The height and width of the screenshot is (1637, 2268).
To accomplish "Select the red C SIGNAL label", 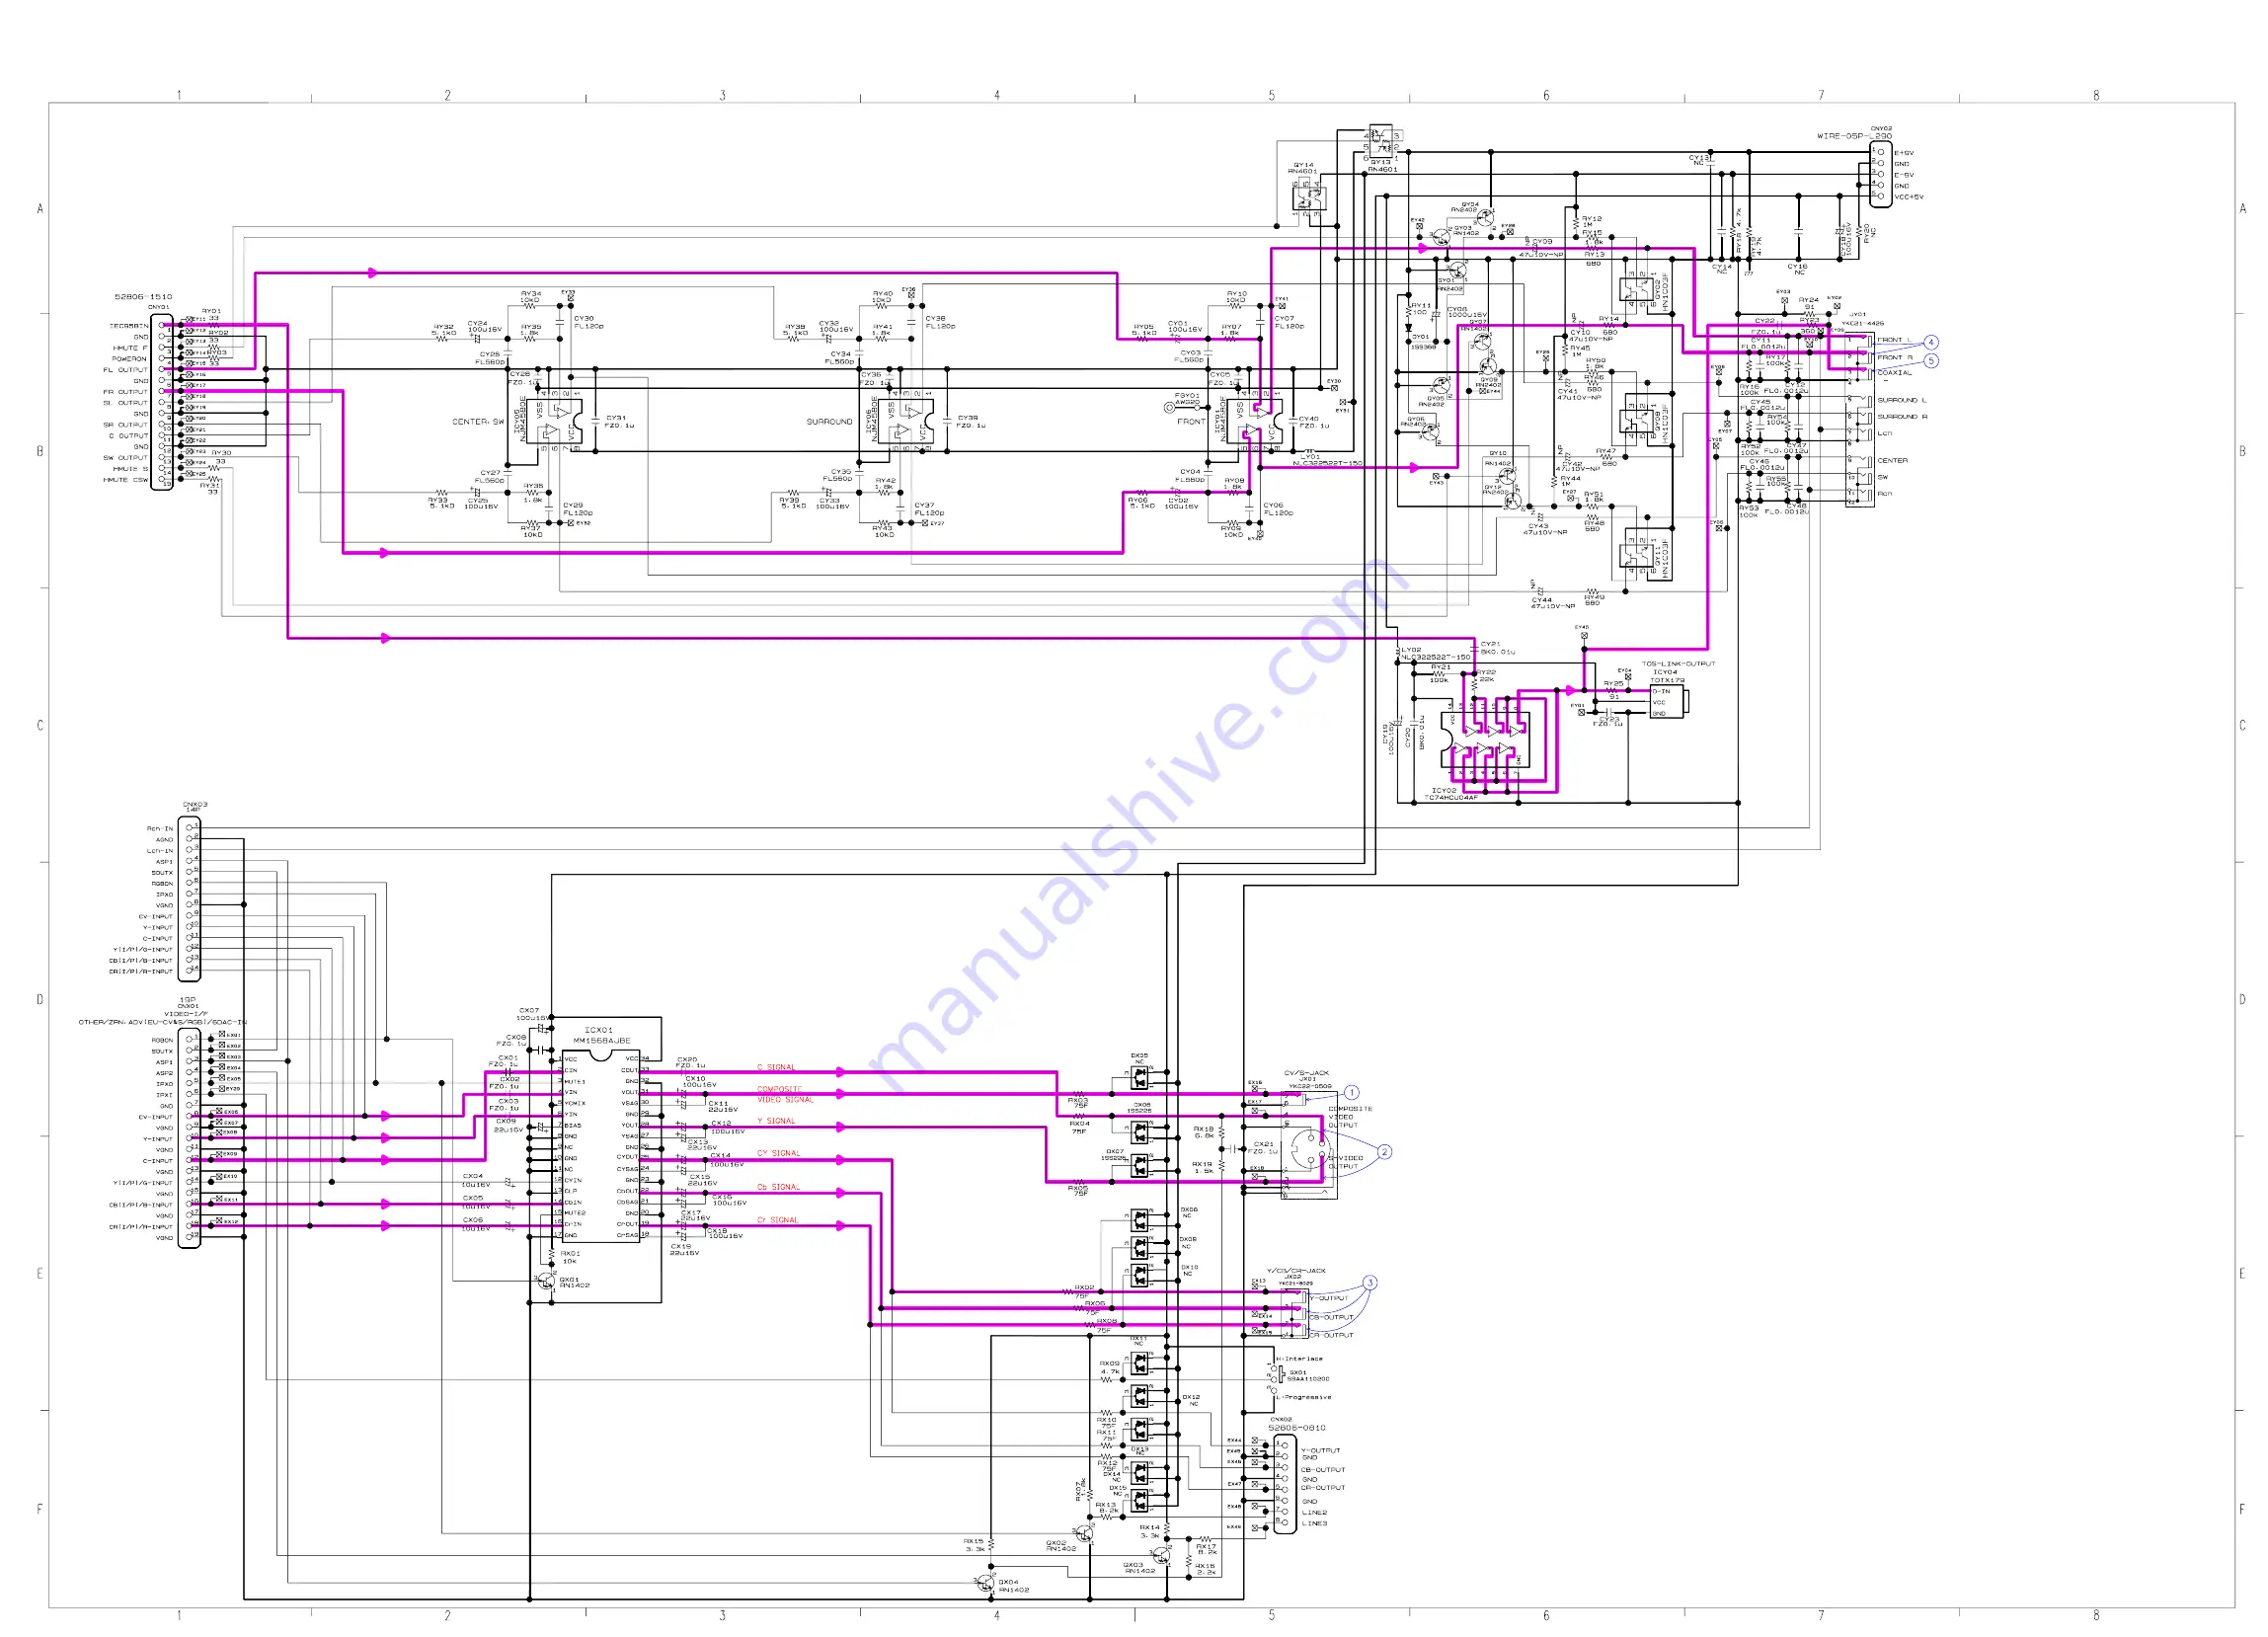I will [775, 1067].
